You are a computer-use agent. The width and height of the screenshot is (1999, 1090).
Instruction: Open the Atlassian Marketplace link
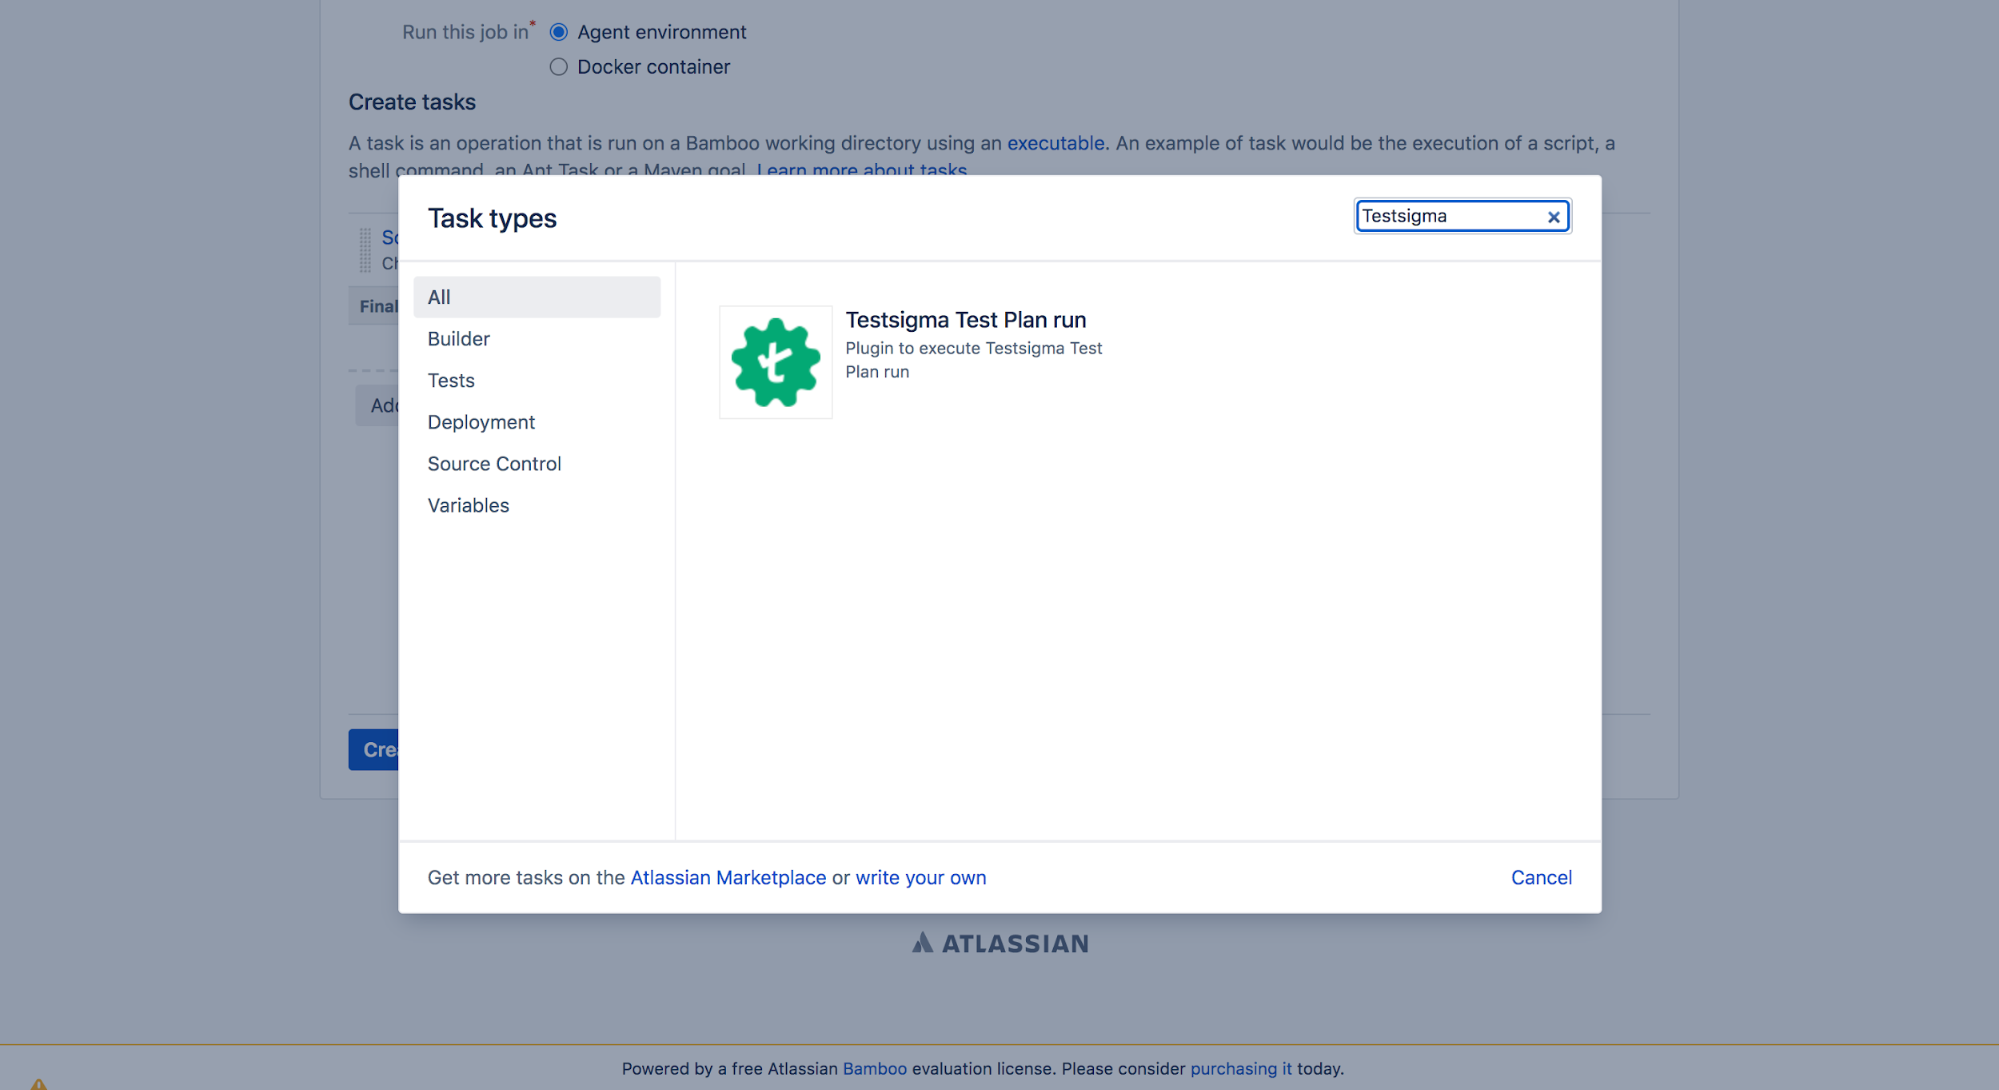(728, 877)
